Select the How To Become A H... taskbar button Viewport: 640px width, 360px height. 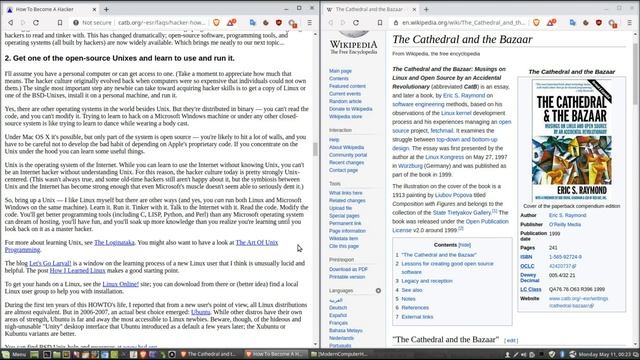click(x=275, y=354)
